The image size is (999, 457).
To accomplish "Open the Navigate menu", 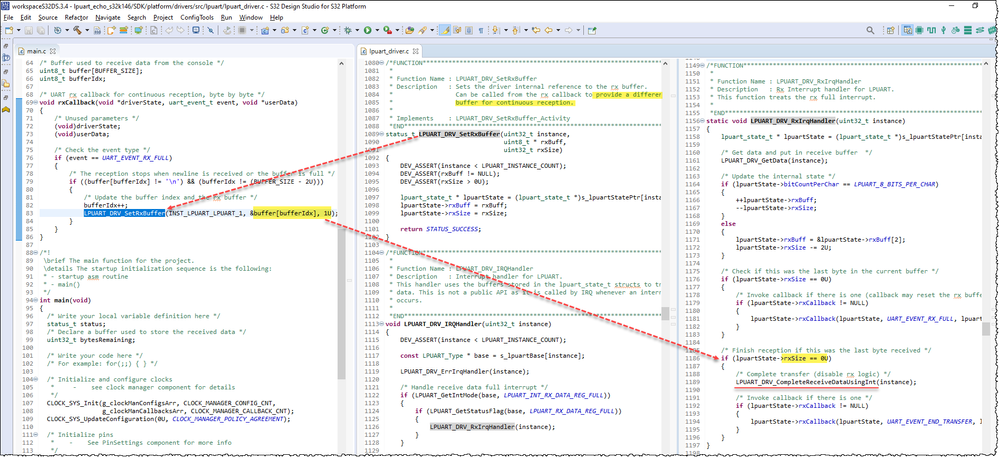I will click(108, 17).
